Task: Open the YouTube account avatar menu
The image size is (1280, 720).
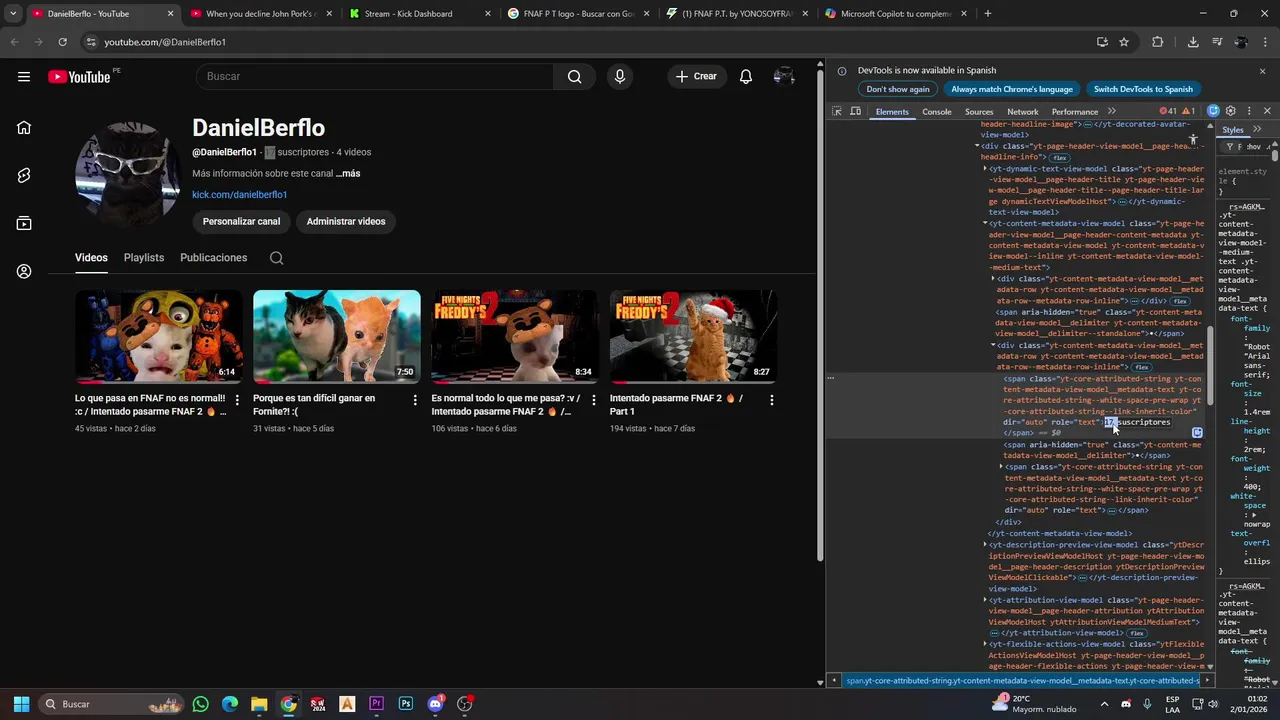Action: click(x=784, y=76)
